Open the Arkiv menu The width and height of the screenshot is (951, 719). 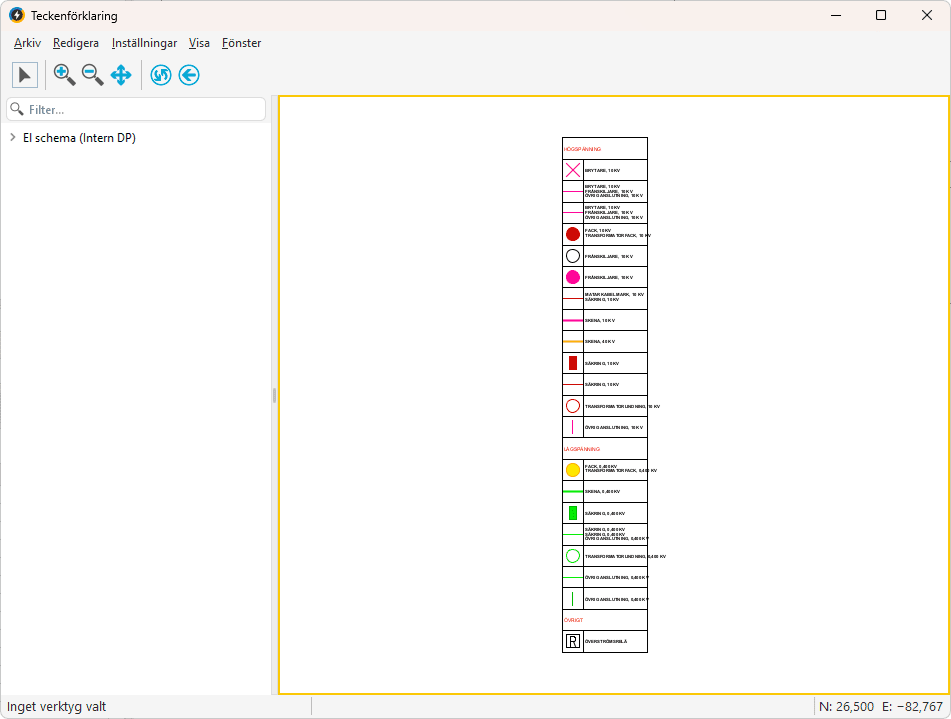[x=28, y=43]
